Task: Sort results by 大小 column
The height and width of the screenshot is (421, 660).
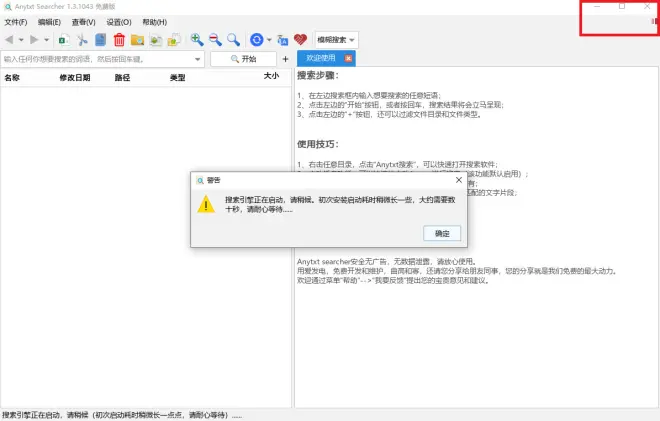Action: click(271, 76)
